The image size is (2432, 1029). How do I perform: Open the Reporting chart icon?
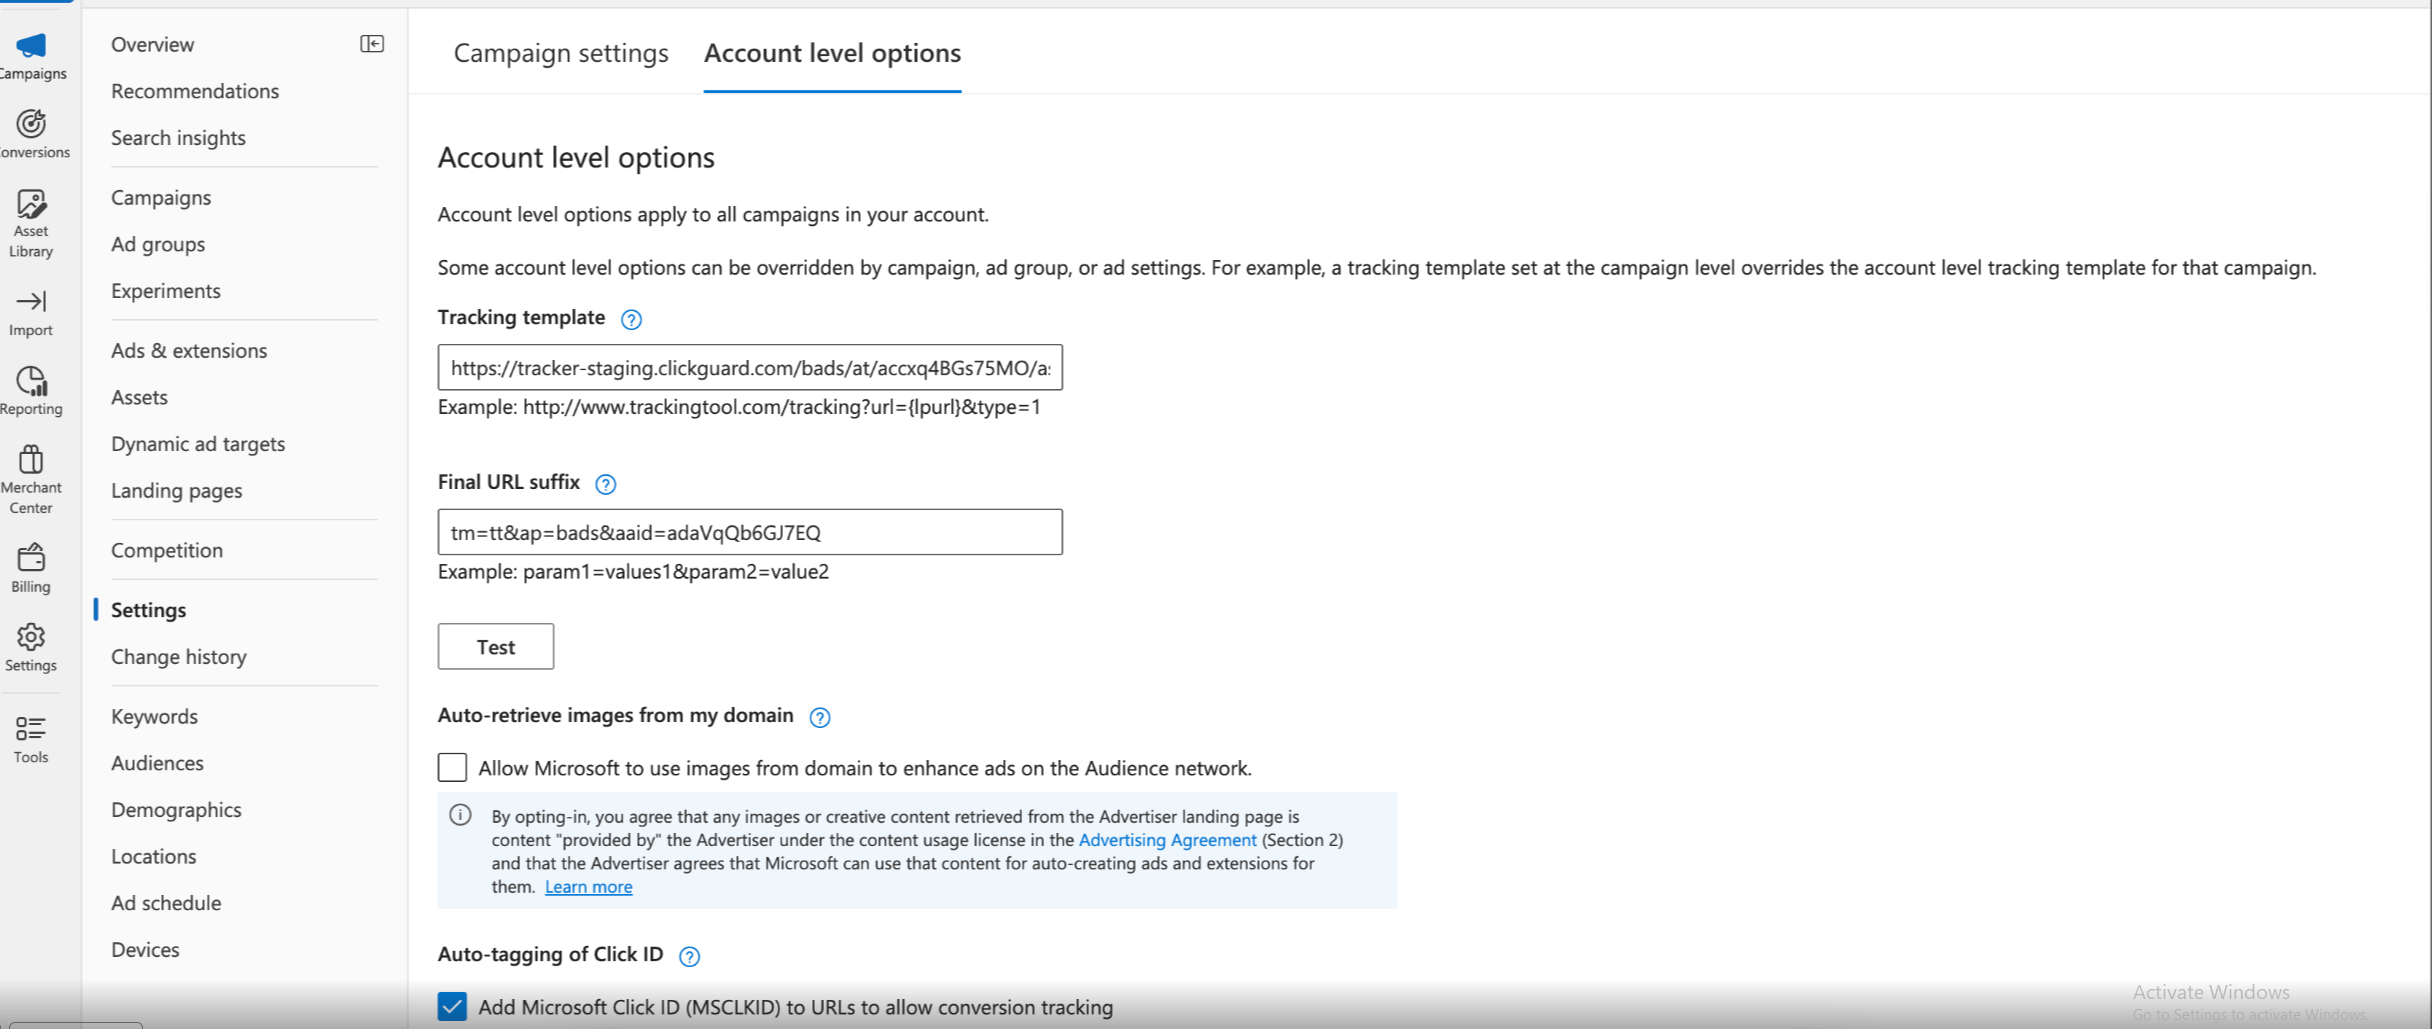pos(31,381)
